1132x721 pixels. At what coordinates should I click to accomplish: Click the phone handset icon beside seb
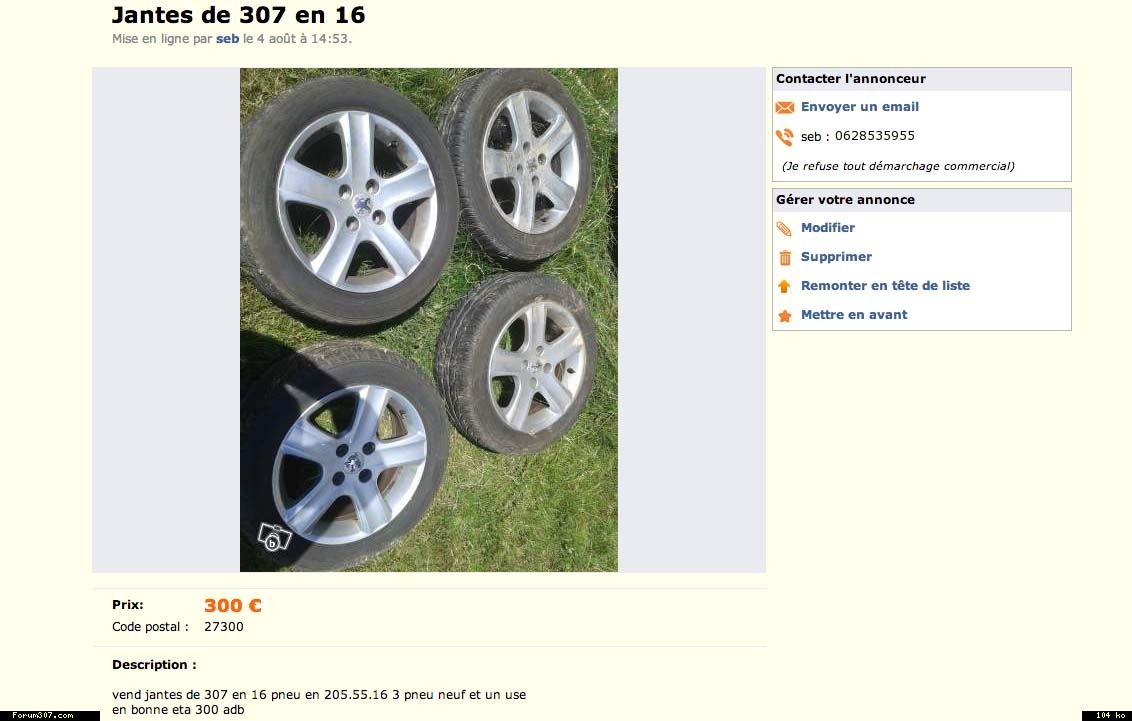(784, 137)
